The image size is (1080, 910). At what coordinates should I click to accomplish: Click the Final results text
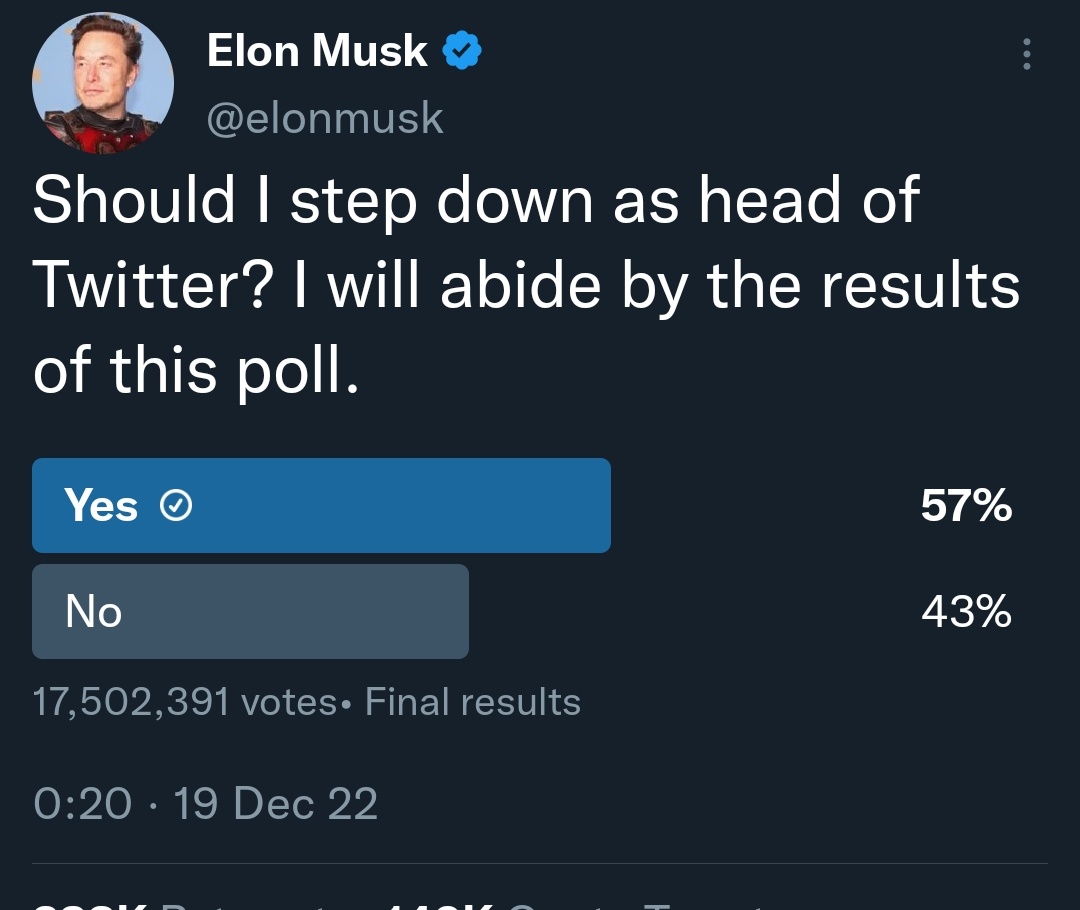click(x=472, y=702)
